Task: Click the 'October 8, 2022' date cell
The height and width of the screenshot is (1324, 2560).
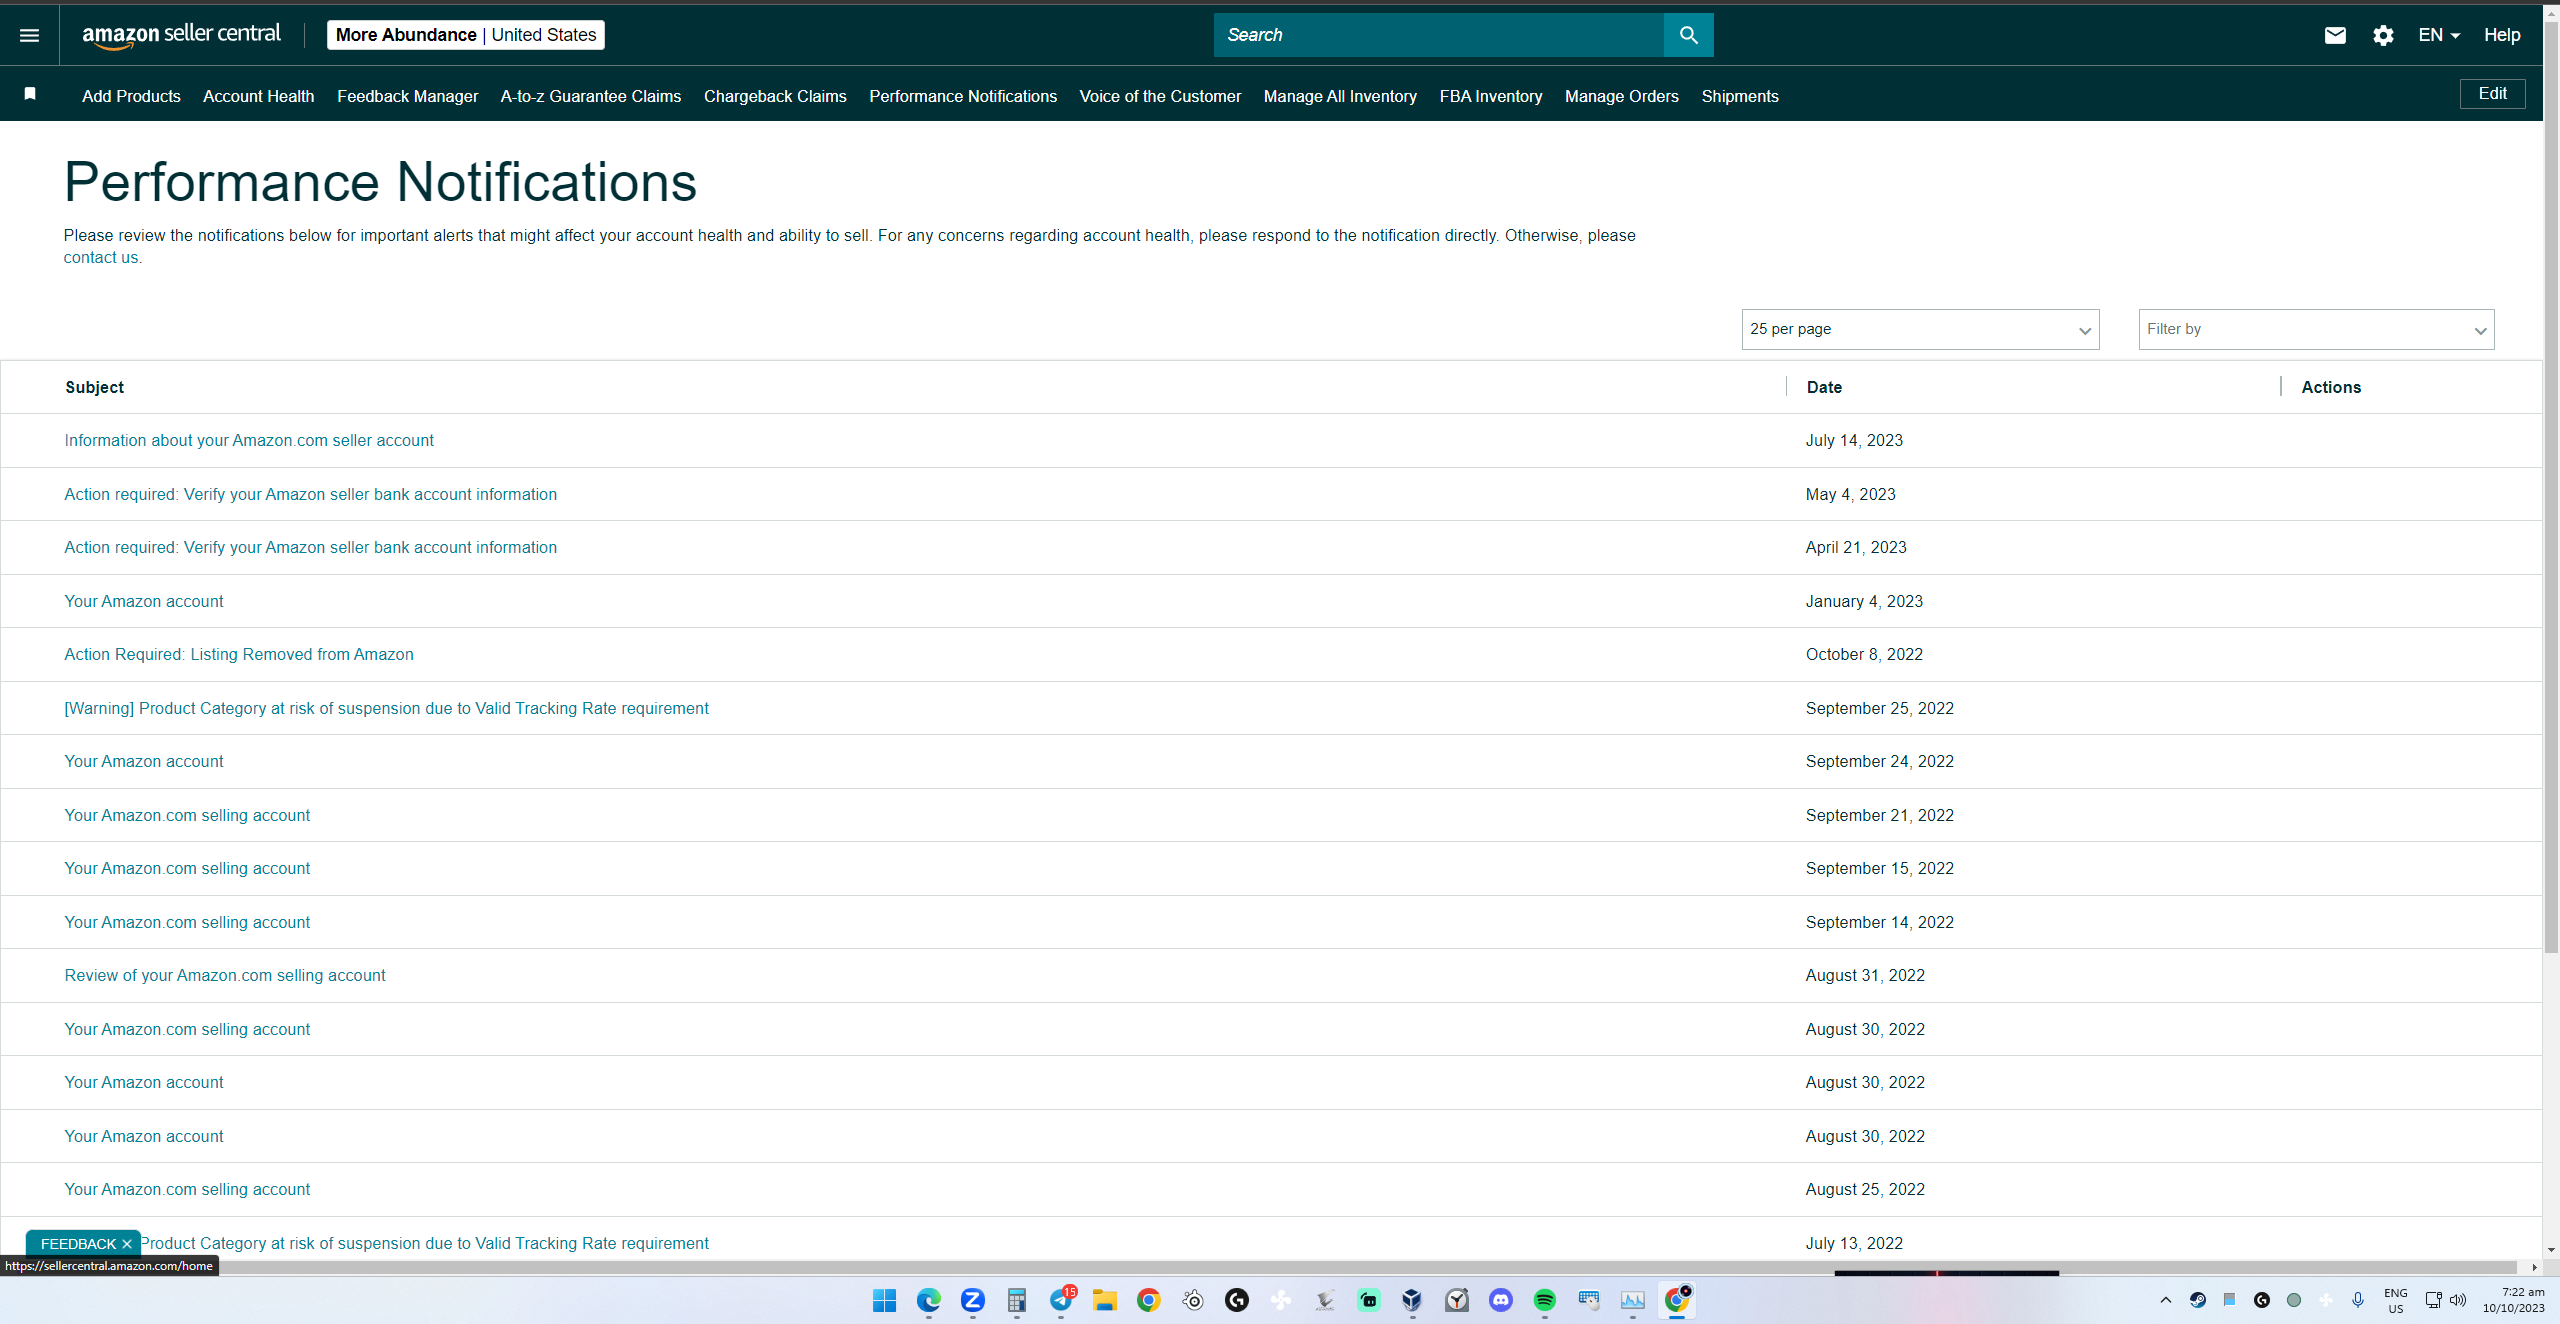Action: 1864,654
